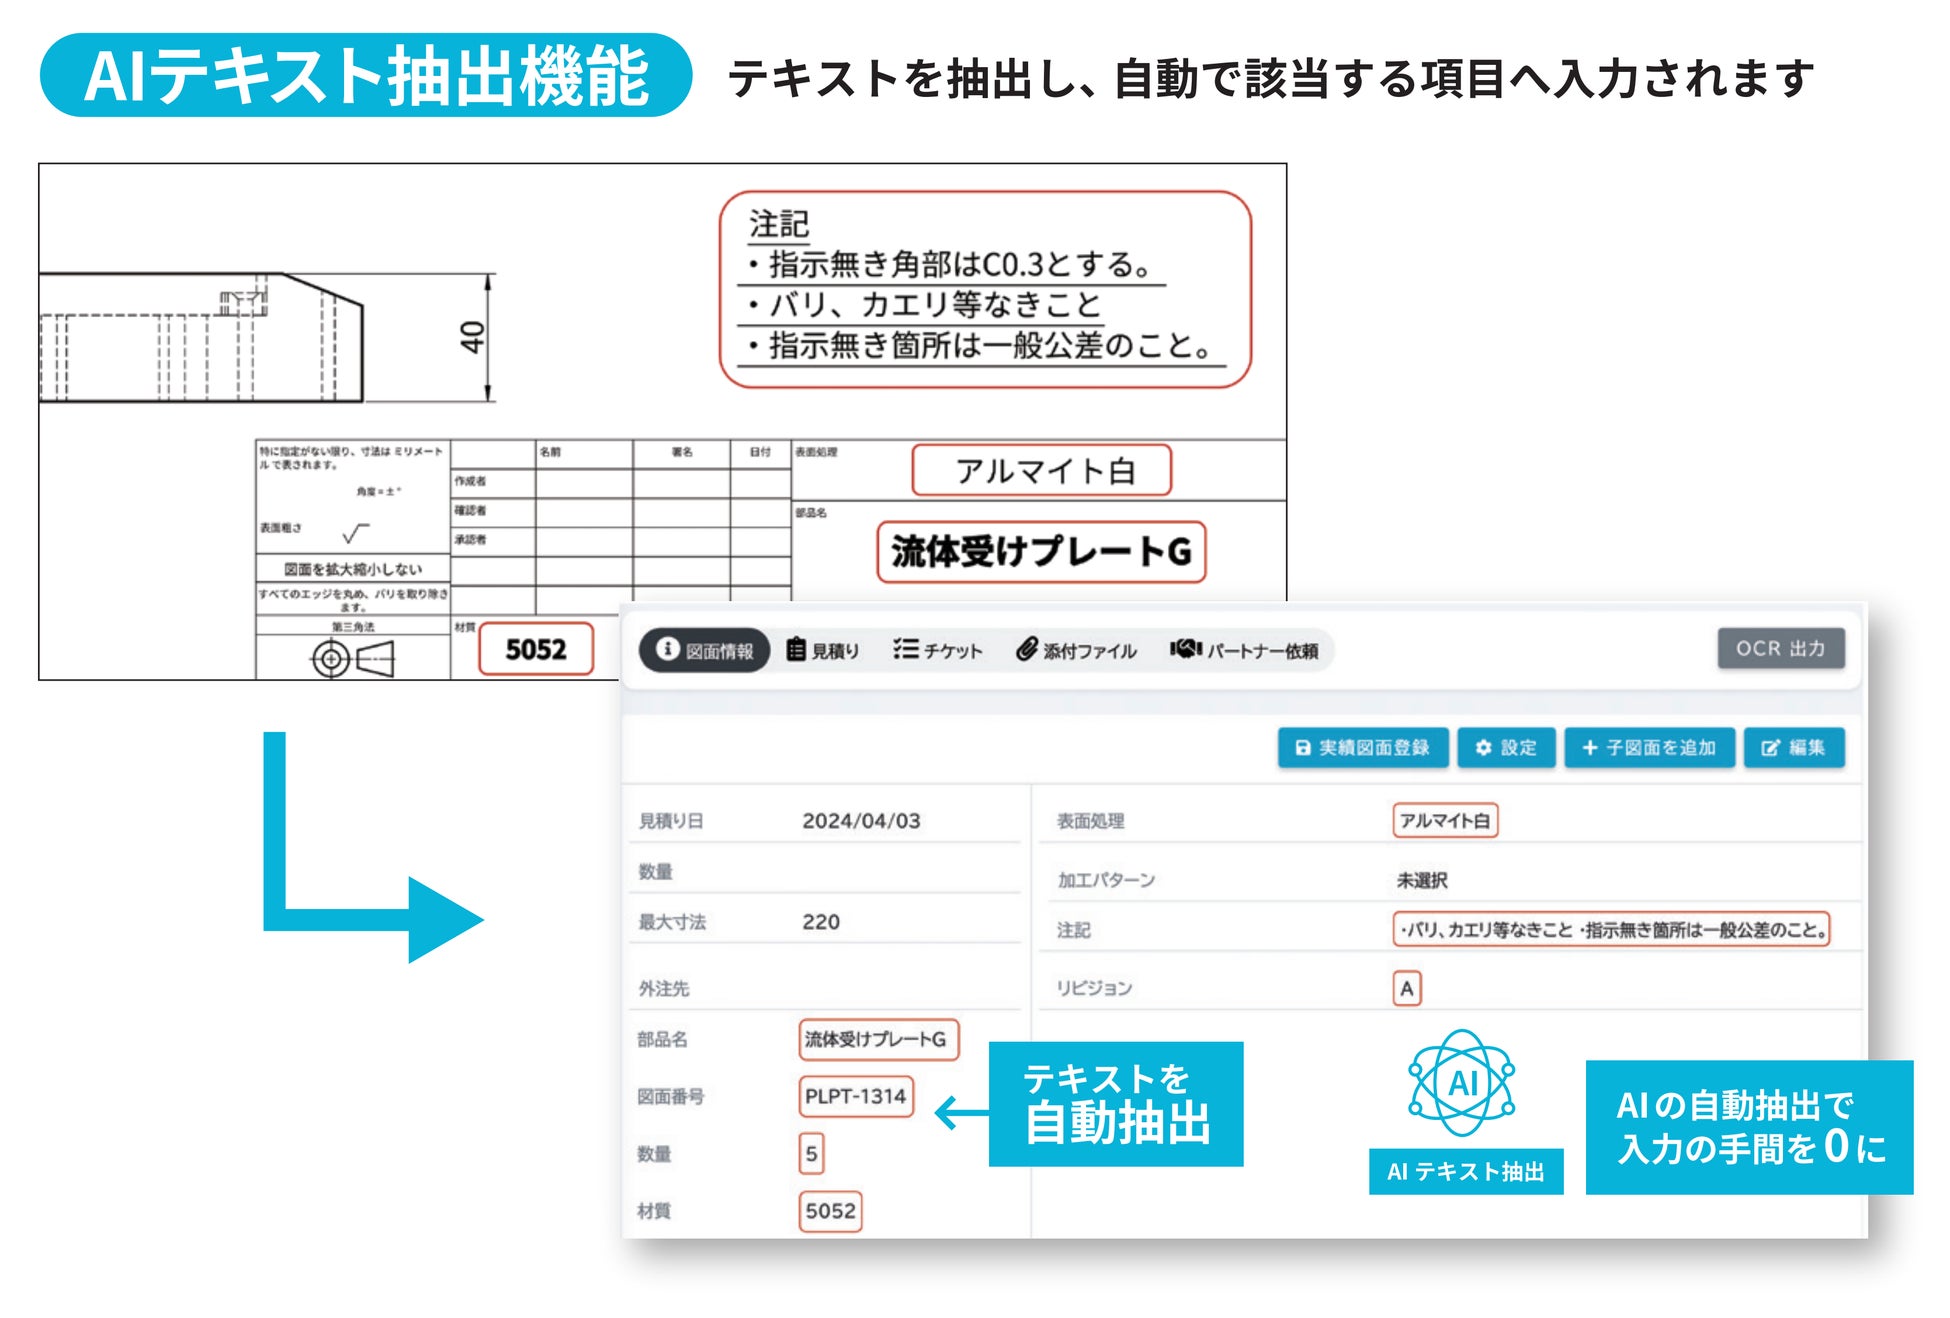Click the 材質 field showing 5052
Image resolution: width=1950 pixels, height=1318 pixels.
(830, 1211)
